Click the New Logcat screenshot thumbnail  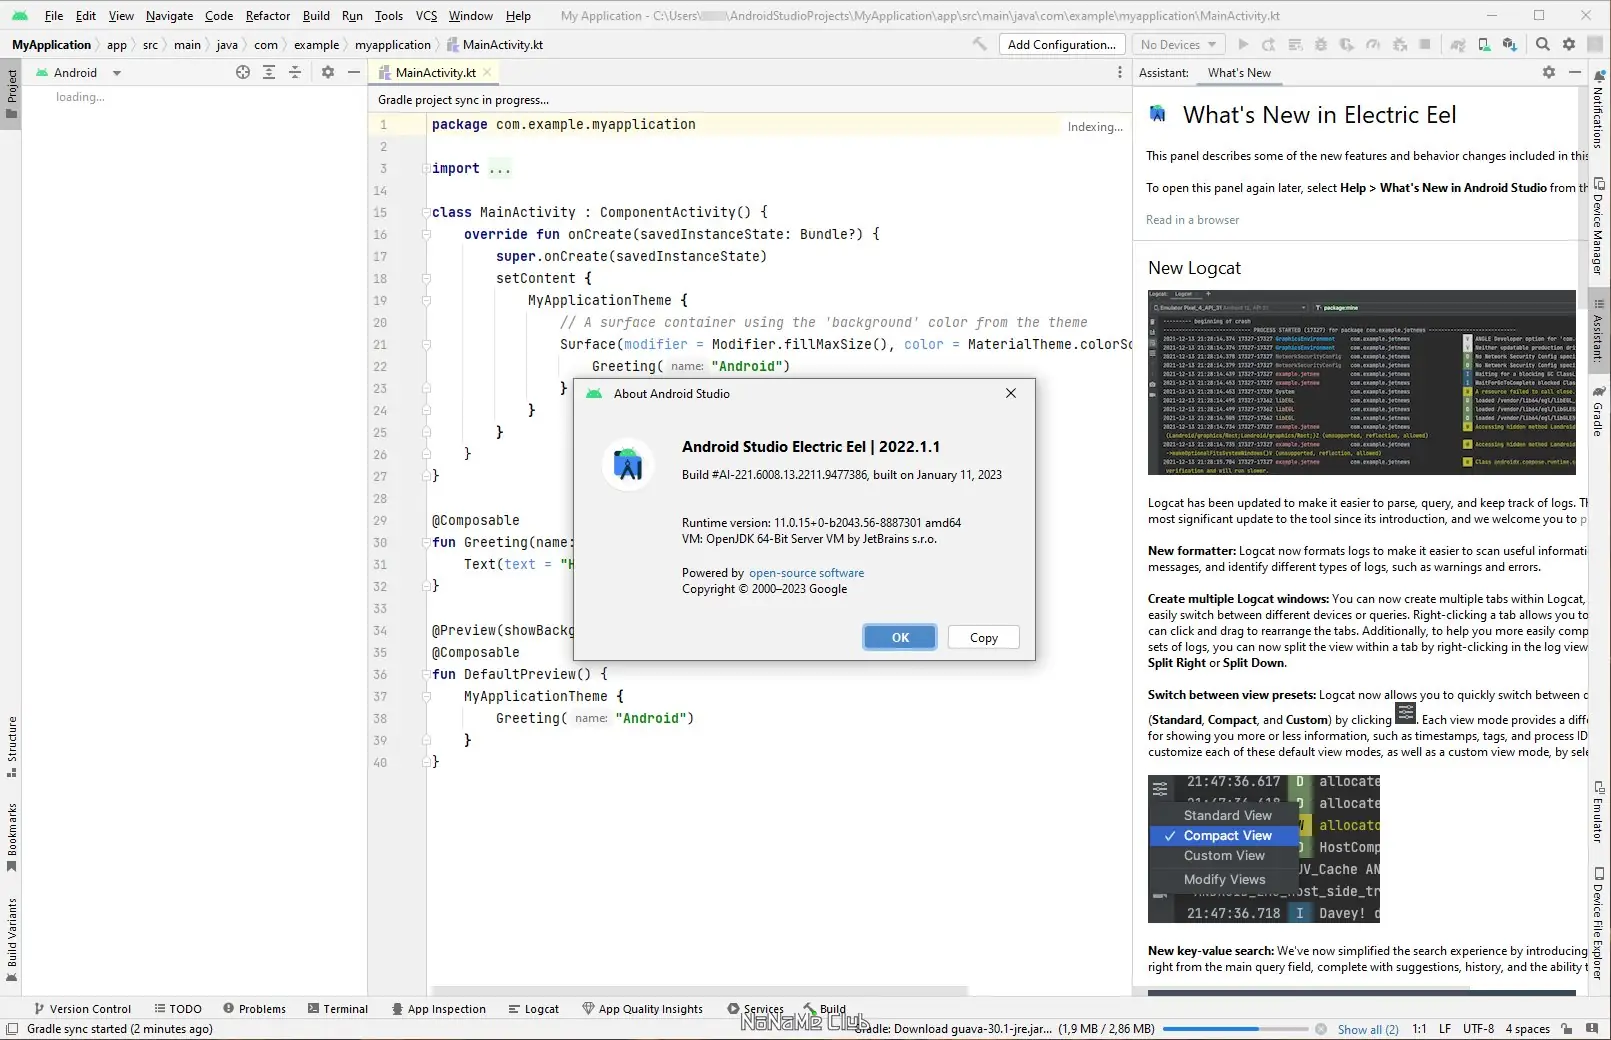coord(1362,382)
